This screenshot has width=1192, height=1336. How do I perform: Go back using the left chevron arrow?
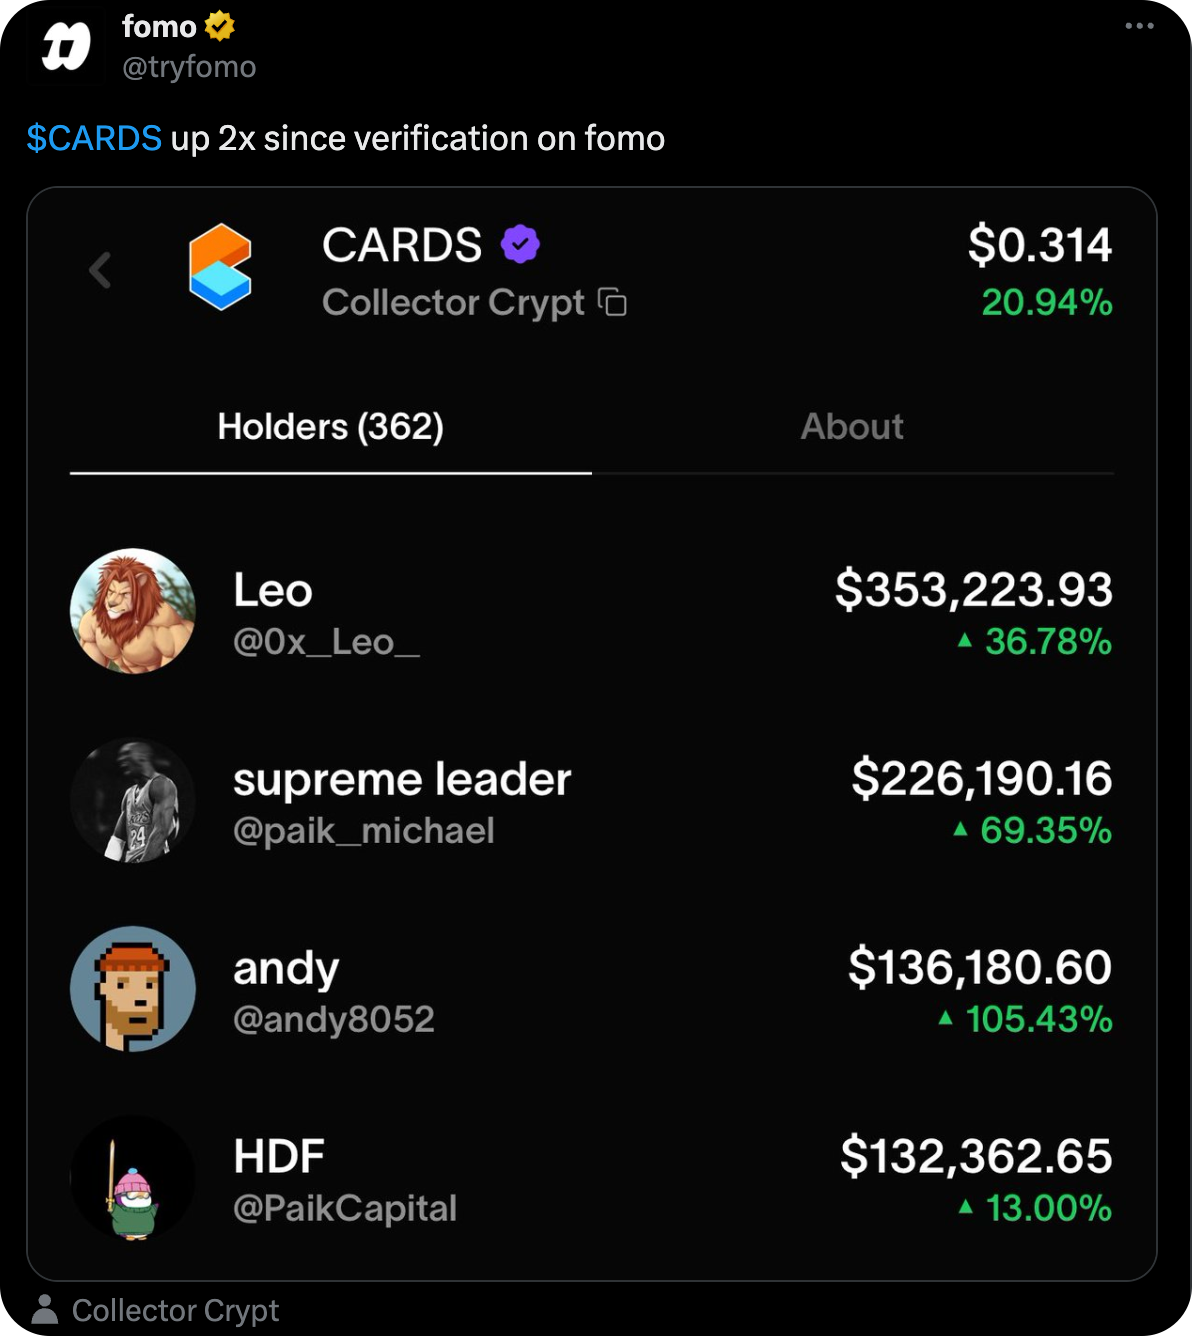pyautogui.click(x=100, y=270)
